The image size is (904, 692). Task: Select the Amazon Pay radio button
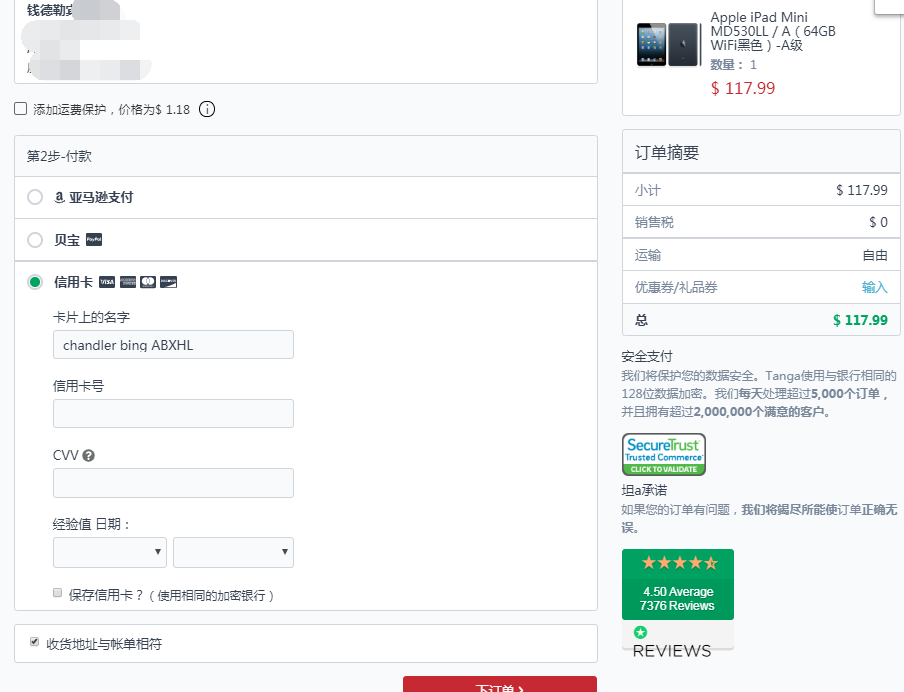pyautogui.click(x=35, y=197)
